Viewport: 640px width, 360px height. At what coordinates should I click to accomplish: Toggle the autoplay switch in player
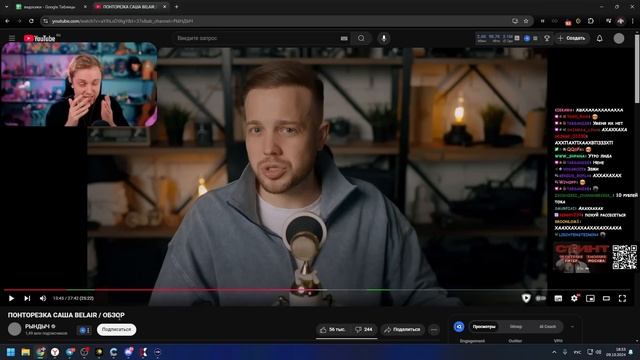pyautogui.click(x=541, y=298)
